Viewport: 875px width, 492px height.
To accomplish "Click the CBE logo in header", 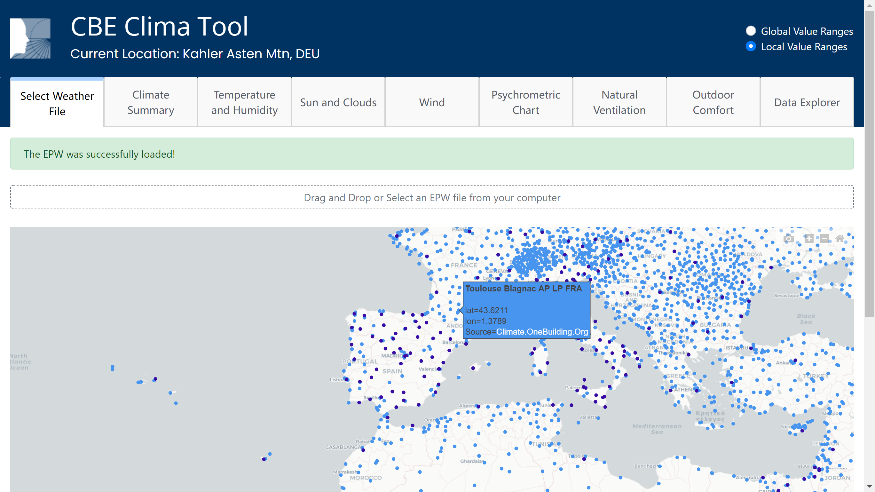I will tap(31, 38).
